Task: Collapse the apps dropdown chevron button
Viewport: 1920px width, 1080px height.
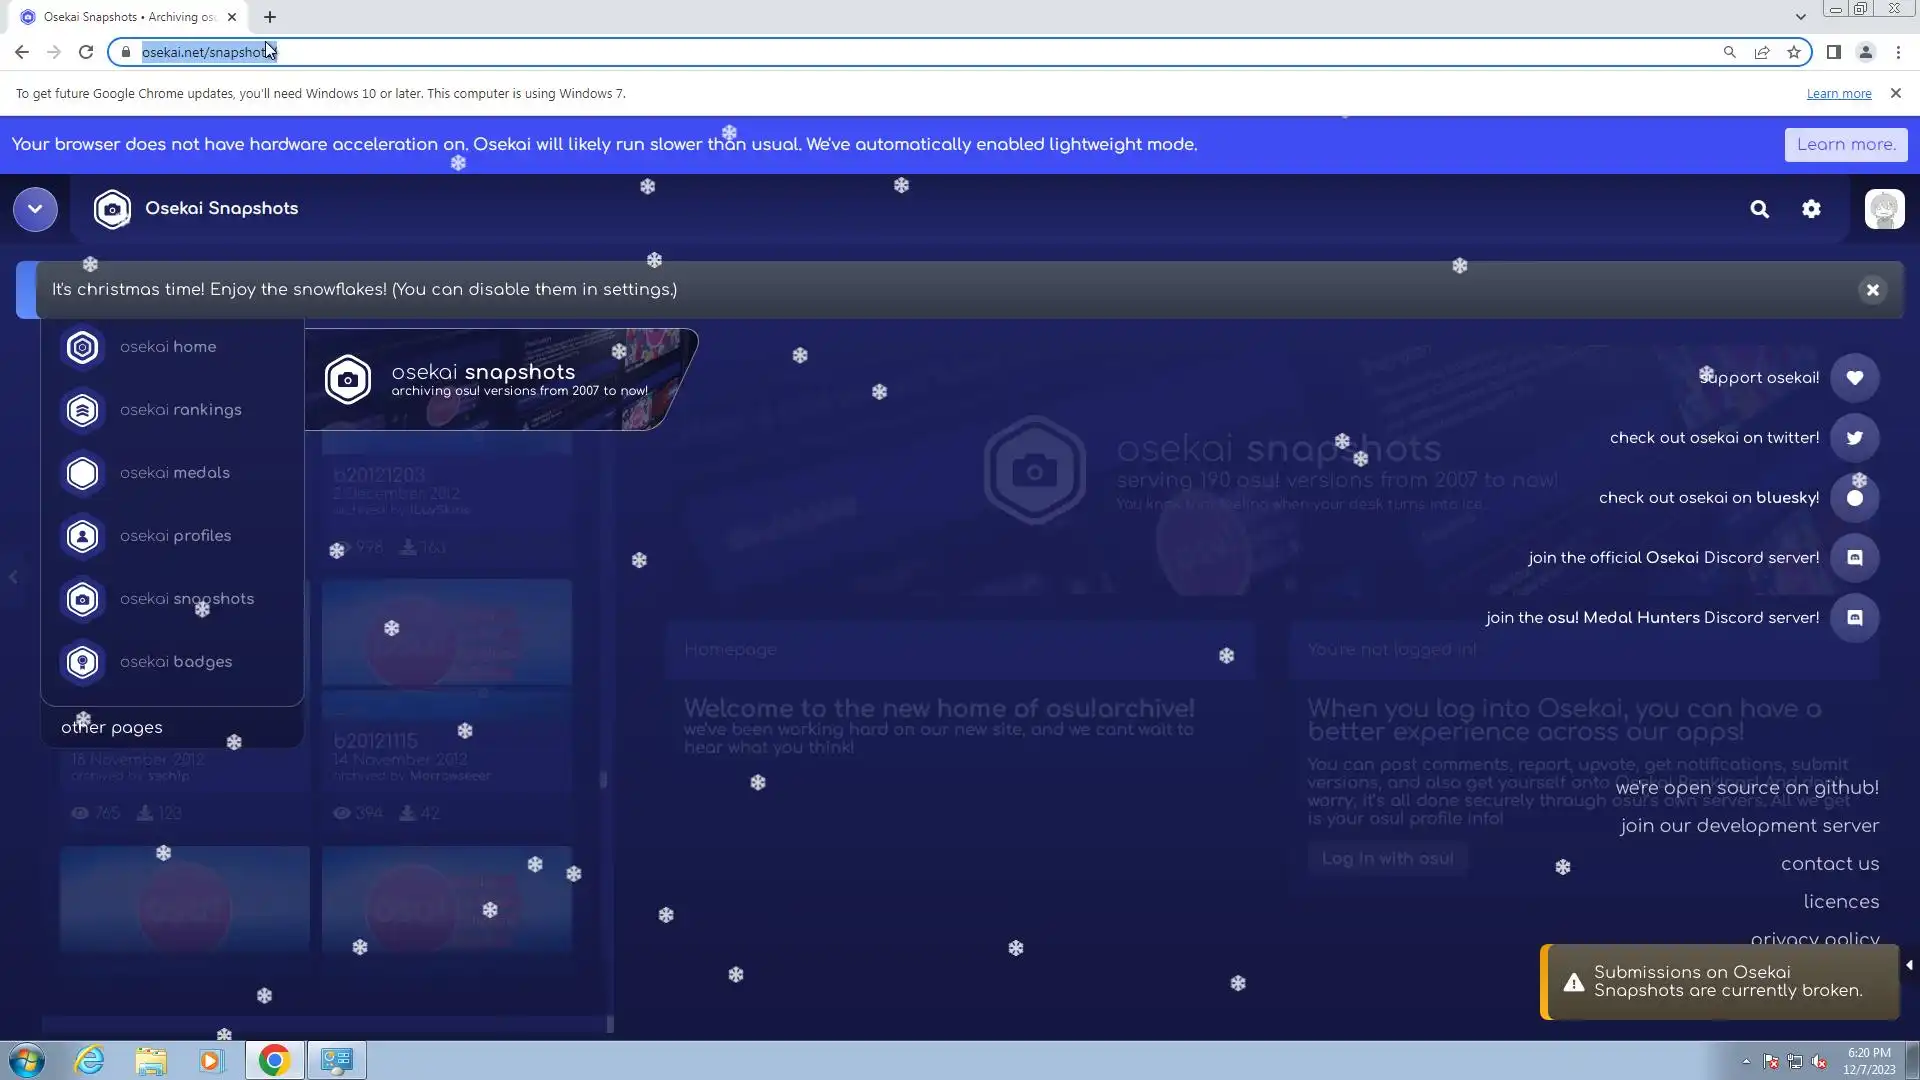Action: (x=35, y=209)
